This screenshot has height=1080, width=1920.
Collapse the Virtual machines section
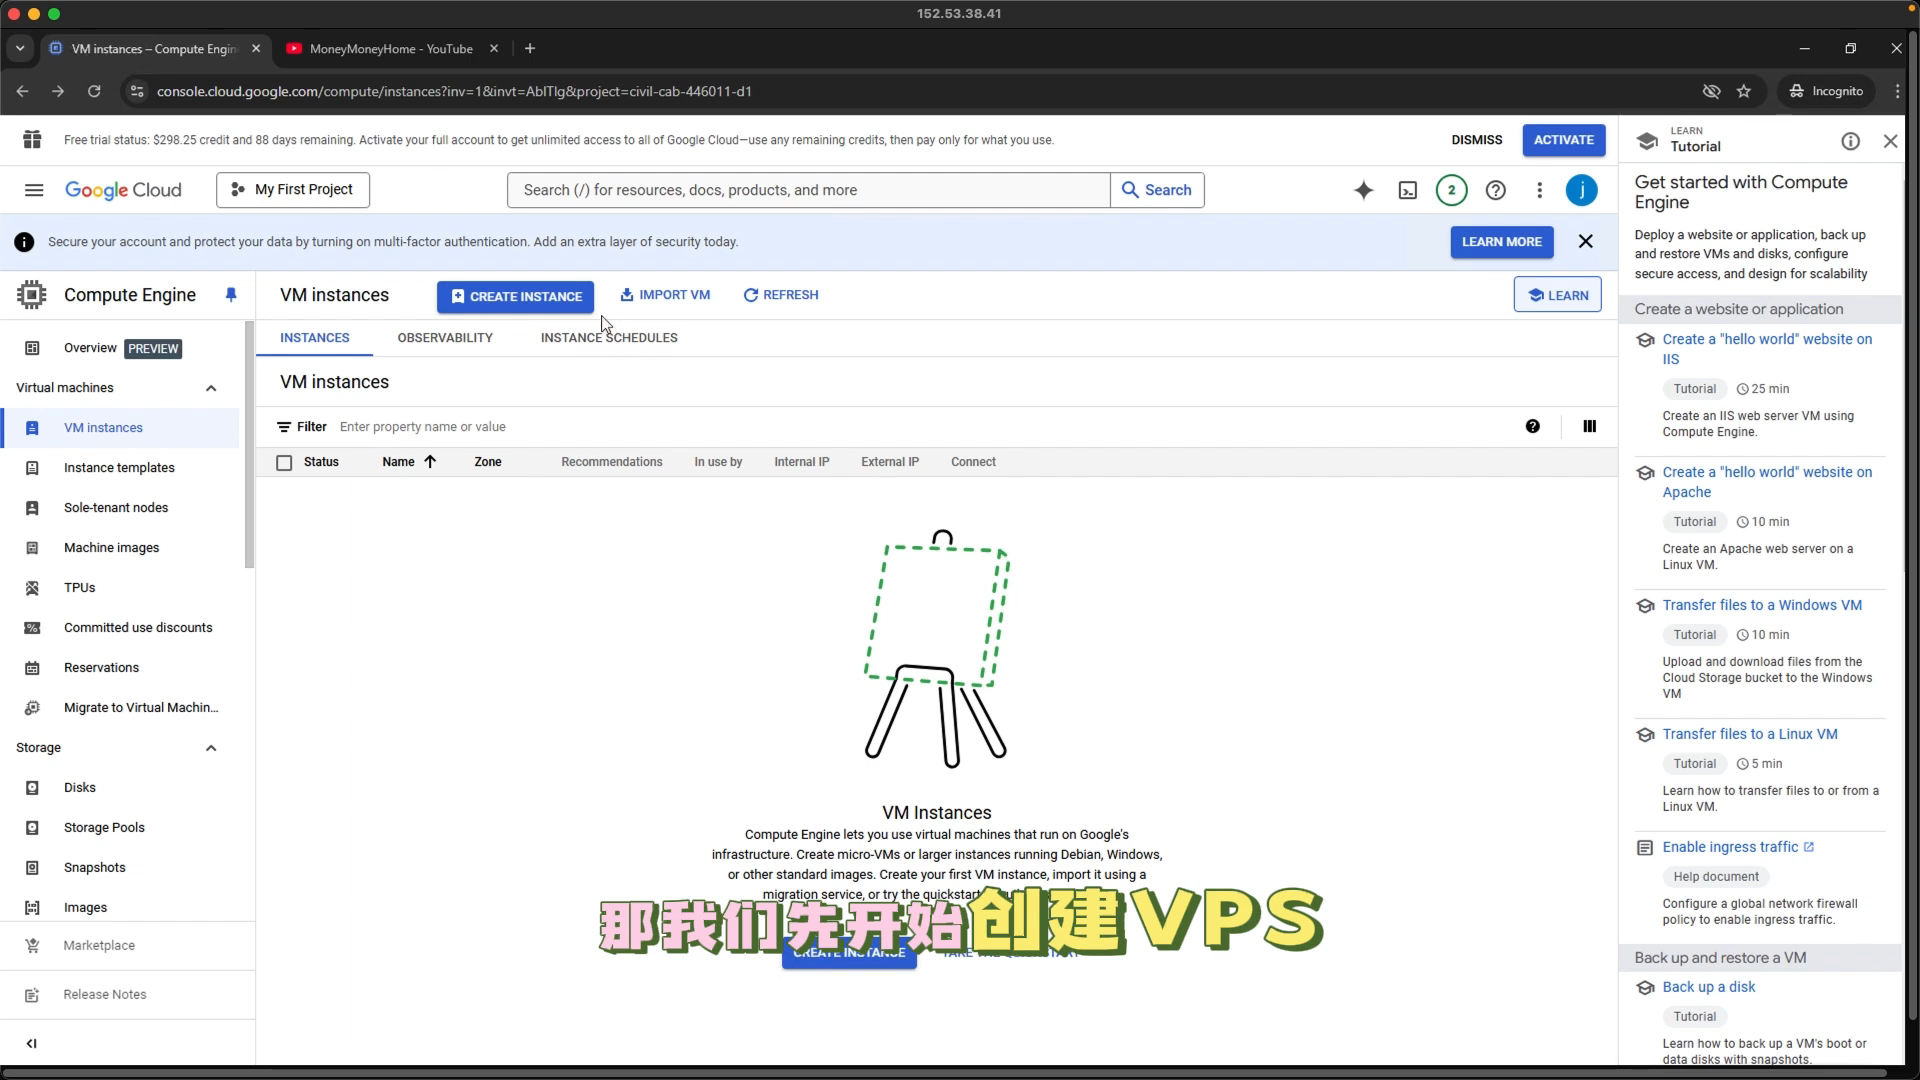point(211,388)
